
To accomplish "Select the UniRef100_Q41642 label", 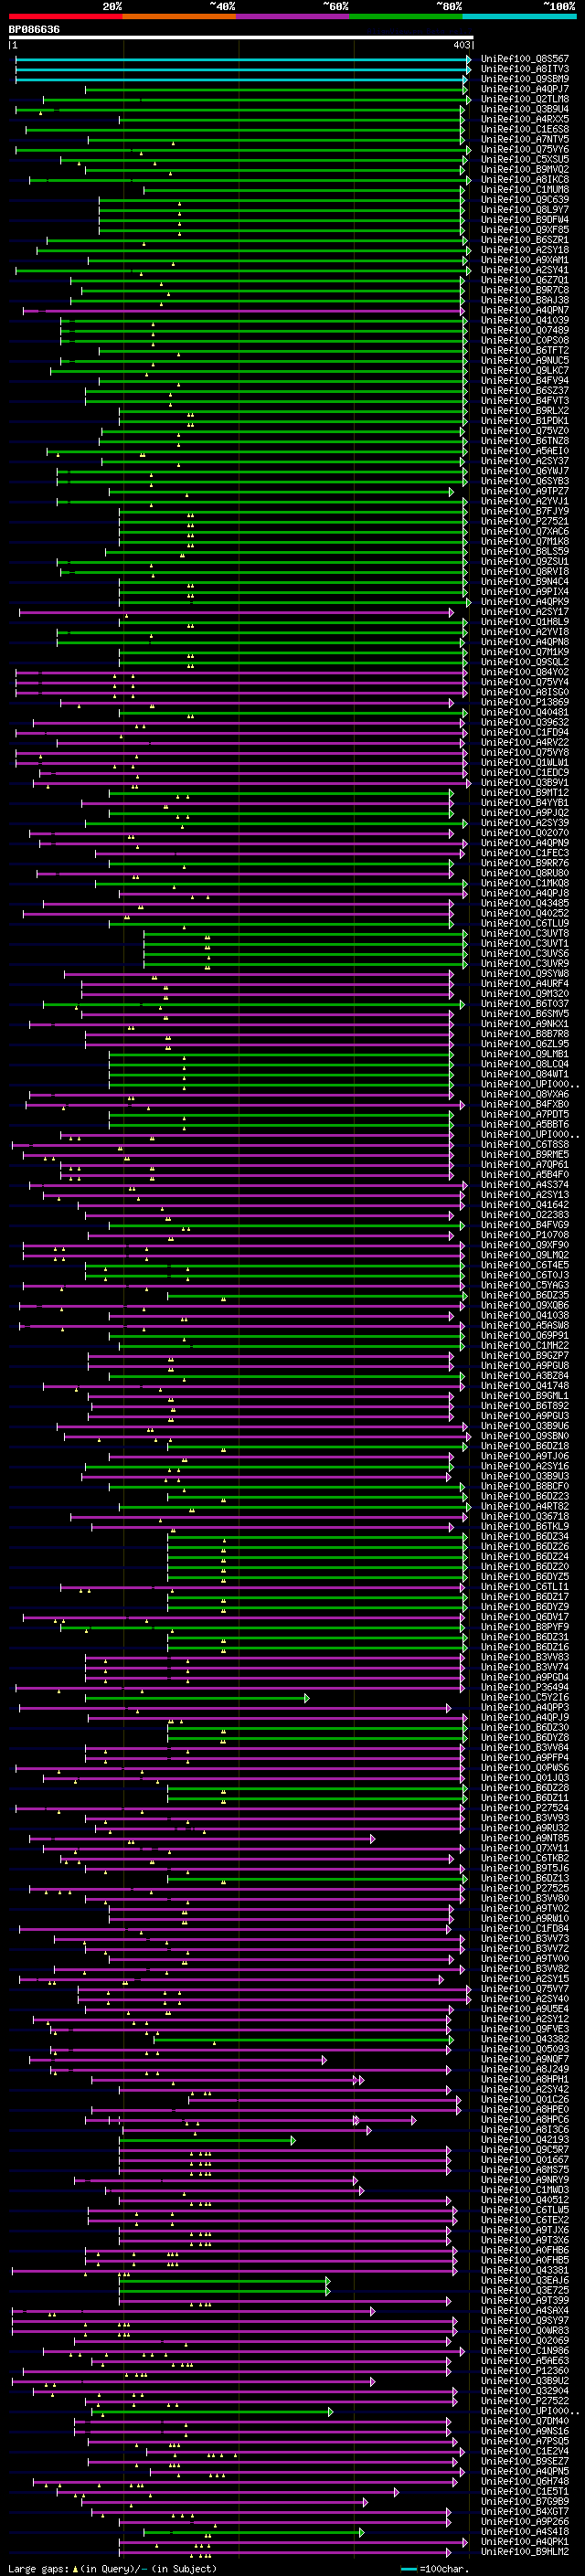I will 525,1204.
